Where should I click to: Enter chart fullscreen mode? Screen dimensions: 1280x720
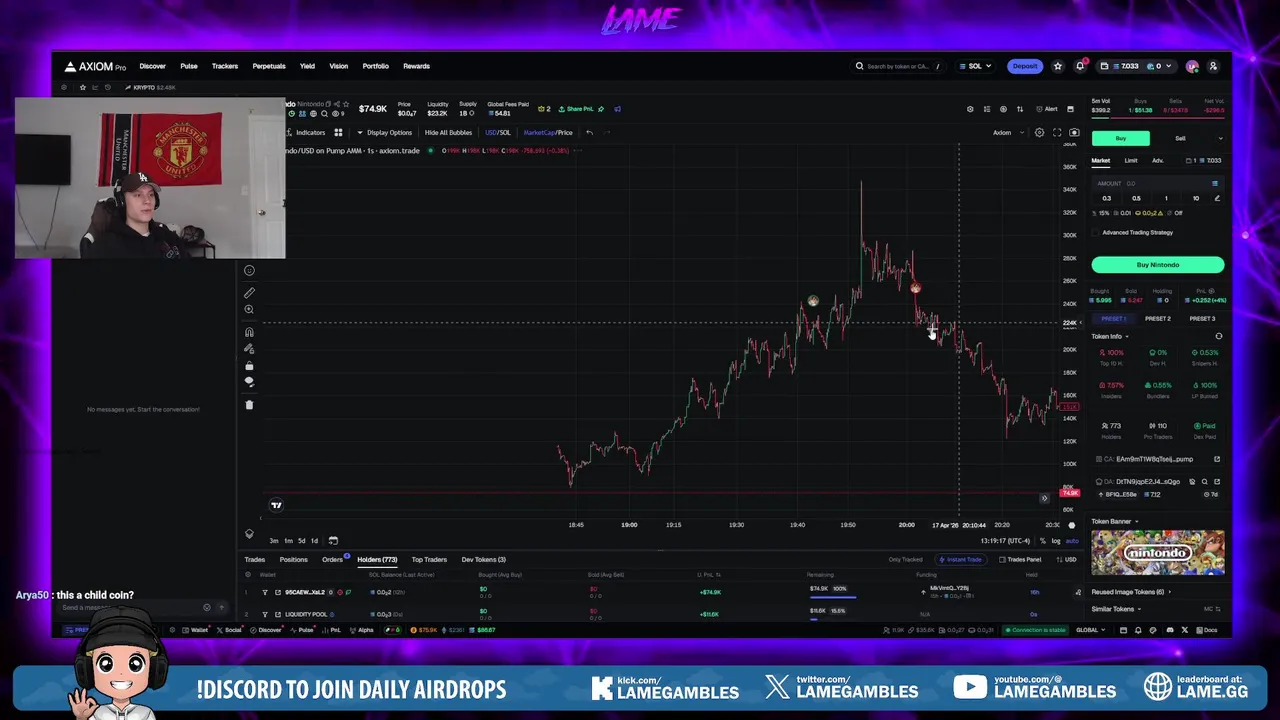[1057, 132]
